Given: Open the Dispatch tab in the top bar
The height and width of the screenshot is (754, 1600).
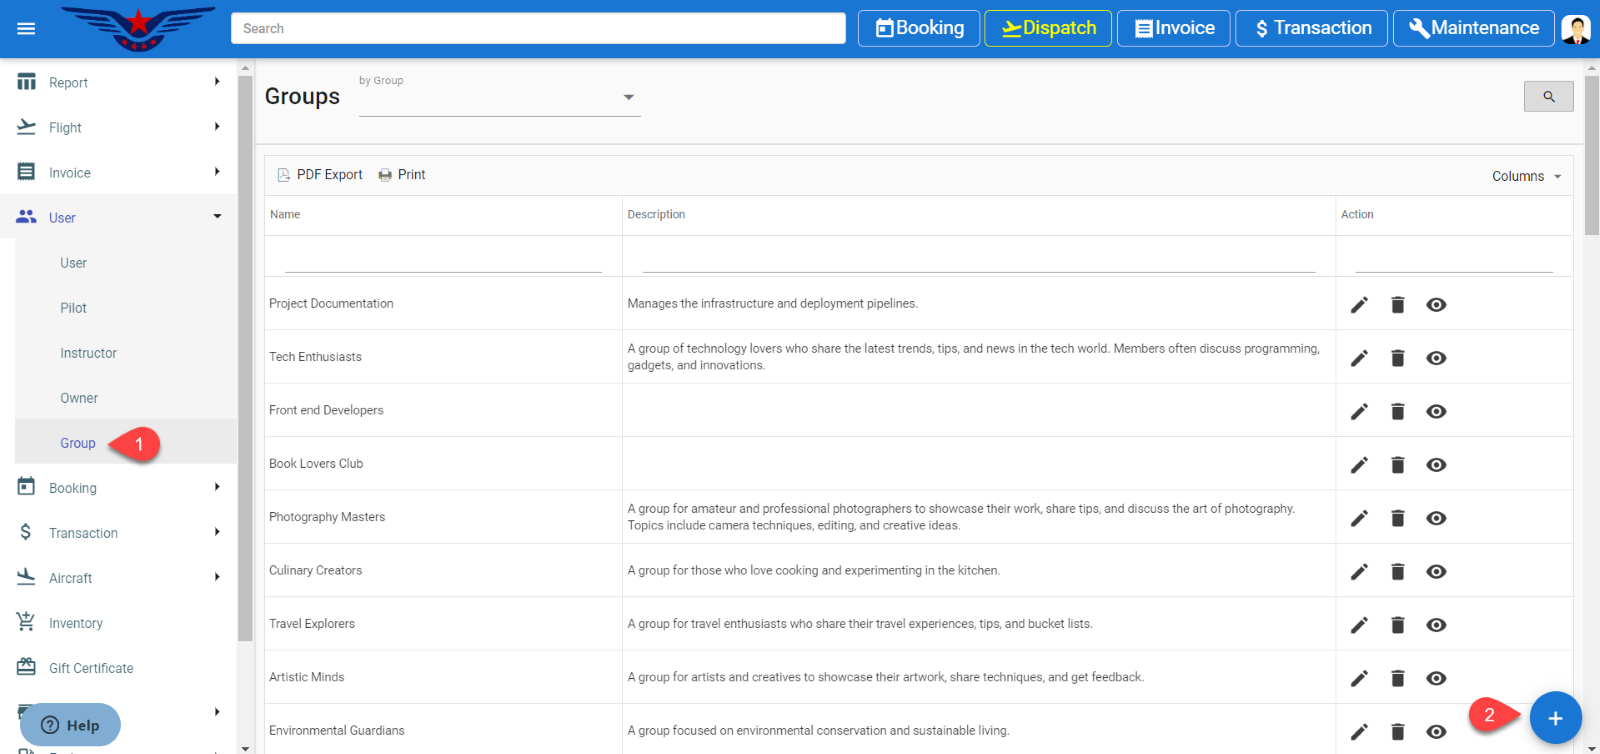Looking at the screenshot, I should click(x=1048, y=28).
